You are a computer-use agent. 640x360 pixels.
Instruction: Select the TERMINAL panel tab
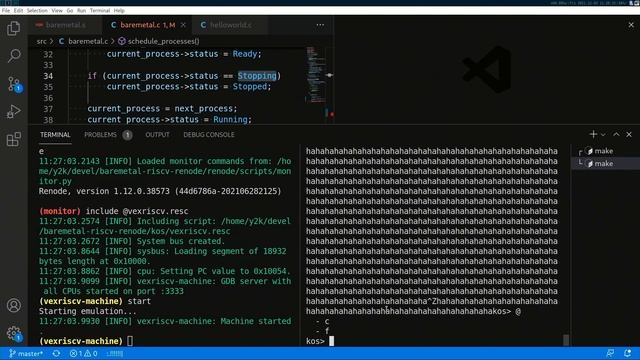(55, 135)
